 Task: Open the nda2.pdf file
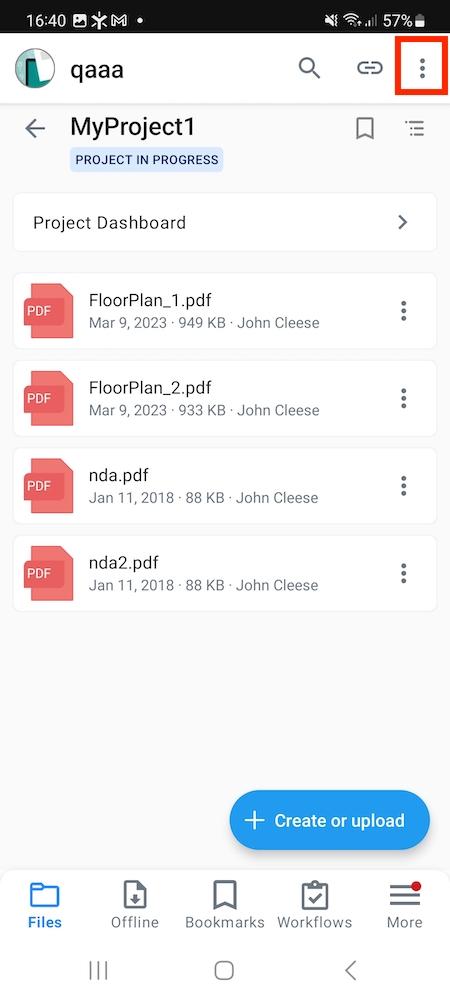(x=224, y=573)
